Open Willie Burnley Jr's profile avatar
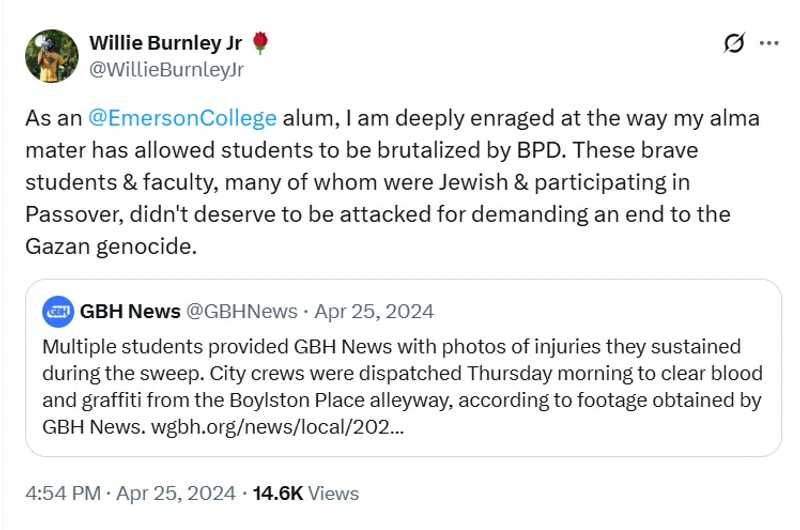The height and width of the screenshot is (530, 800). coord(52,56)
